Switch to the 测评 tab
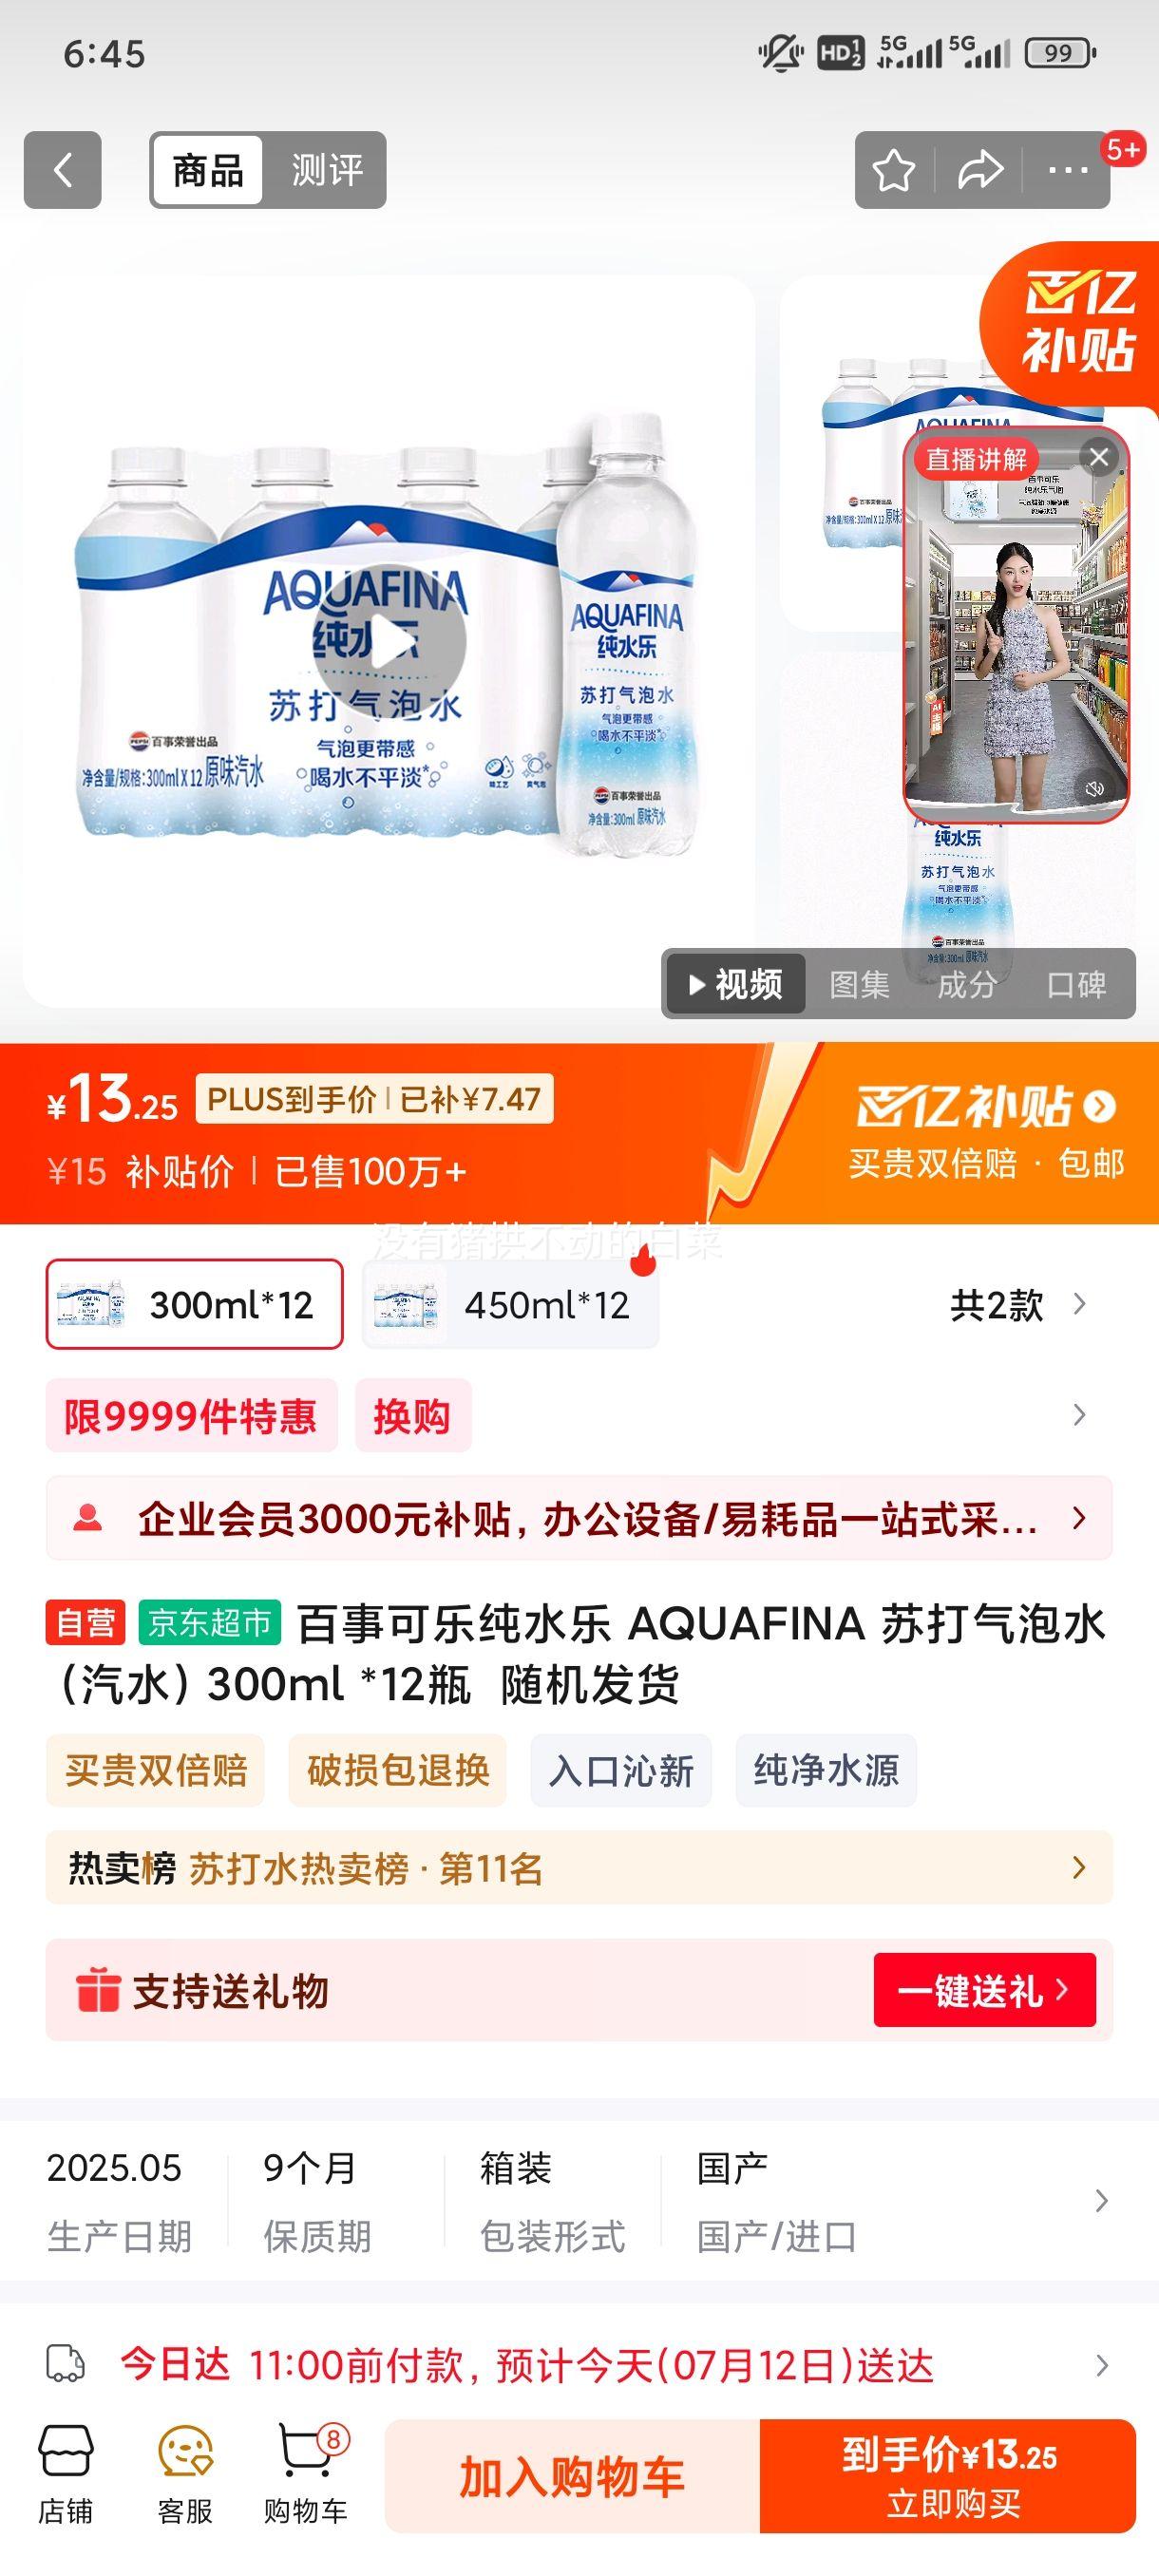The height and width of the screenshot is (2576, 1159). 327,170
